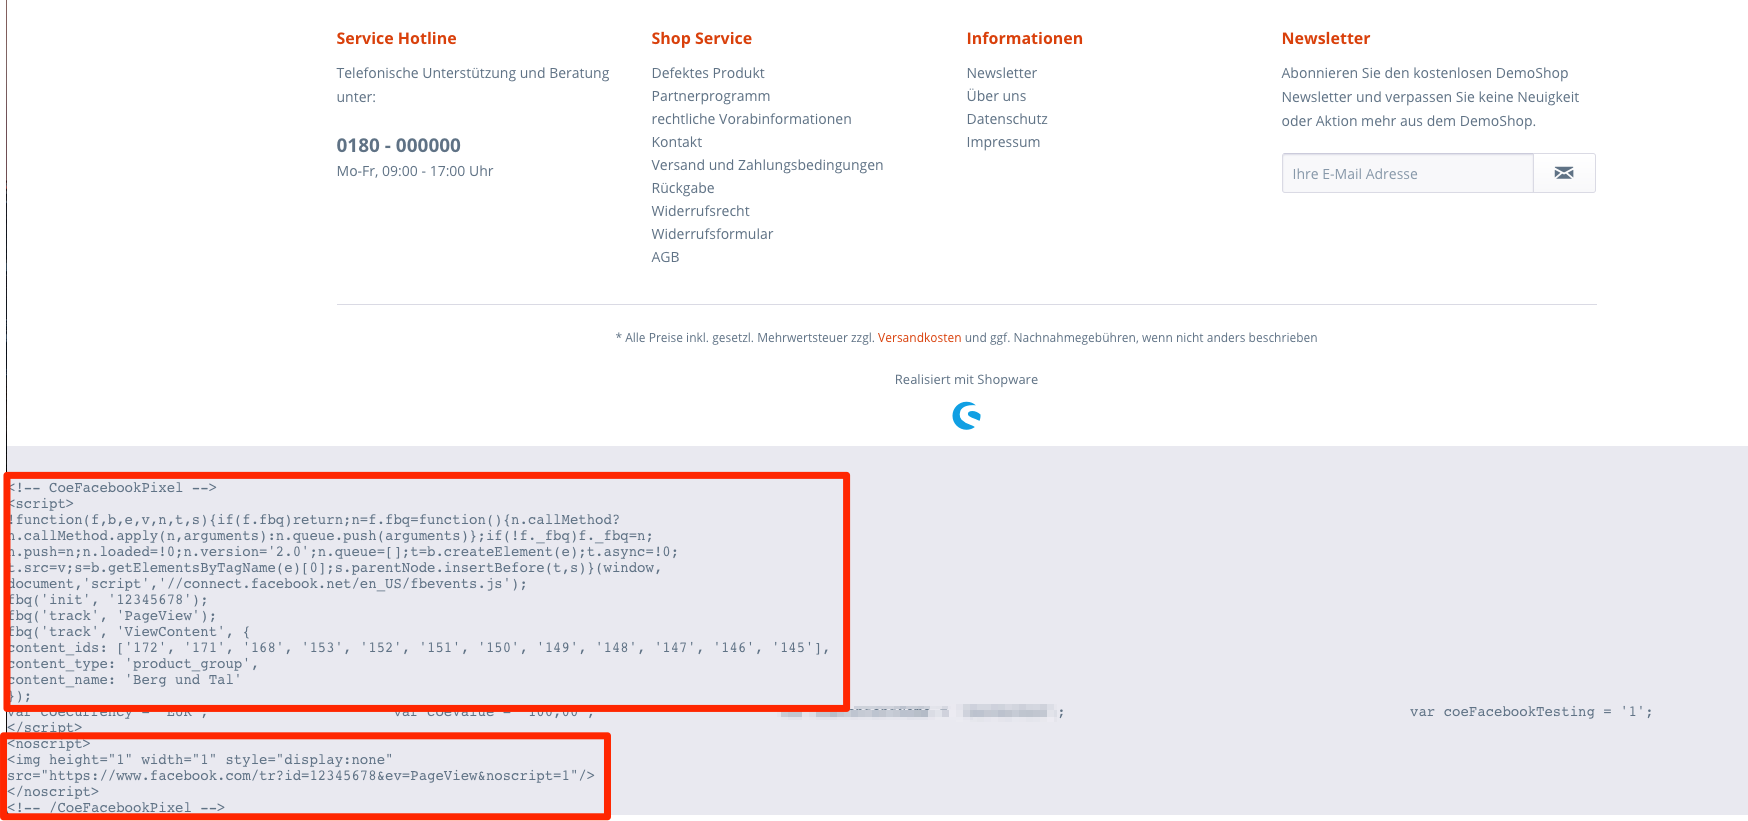Viewport: 1748px width, 821px height.
Task: Click the newsletter envelope submit icon
Action: pyautogui.click(x=1564, y=173)
